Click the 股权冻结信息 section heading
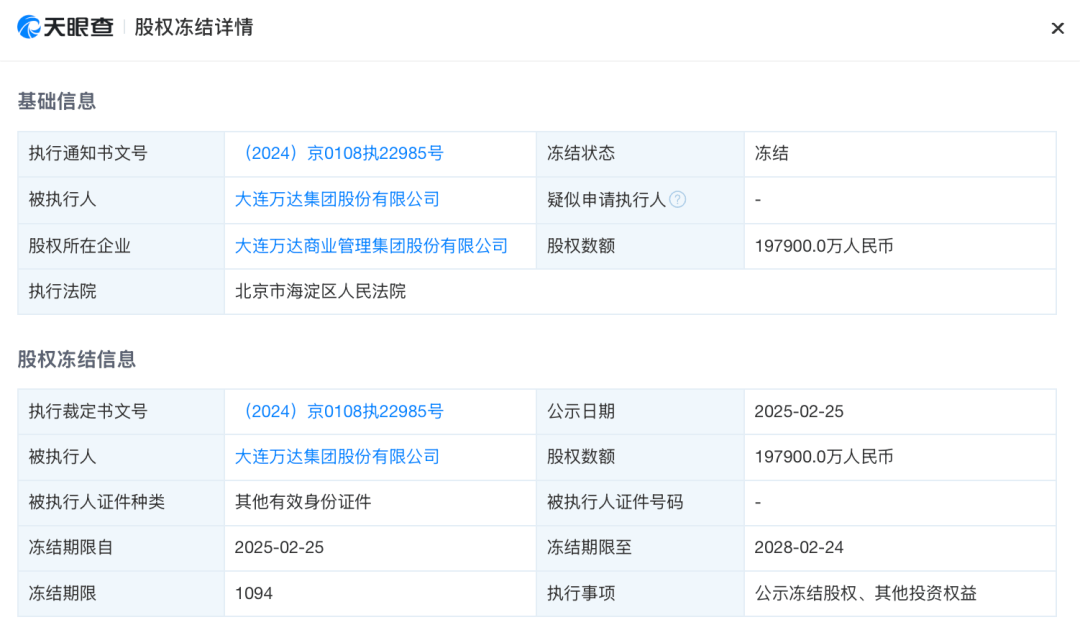This screenshot has height=630, width=1080. (x=76, y=359)
